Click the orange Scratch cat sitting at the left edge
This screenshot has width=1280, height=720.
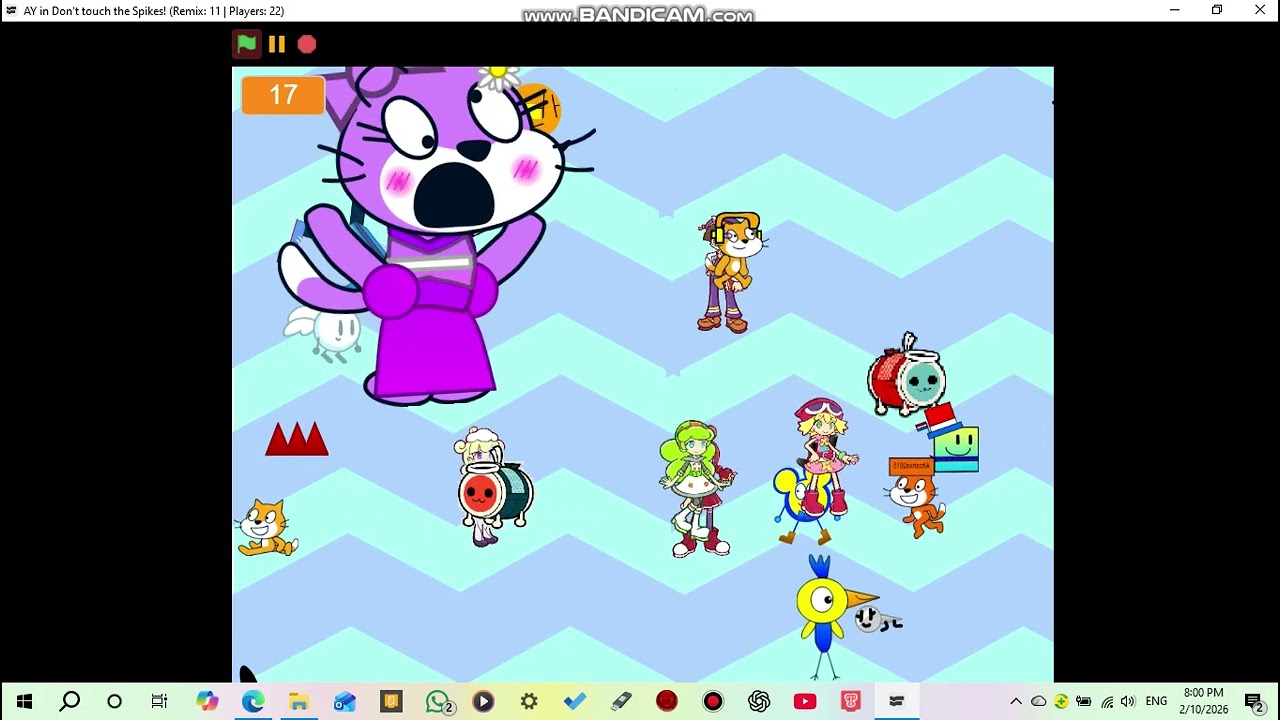pos(266,527)
